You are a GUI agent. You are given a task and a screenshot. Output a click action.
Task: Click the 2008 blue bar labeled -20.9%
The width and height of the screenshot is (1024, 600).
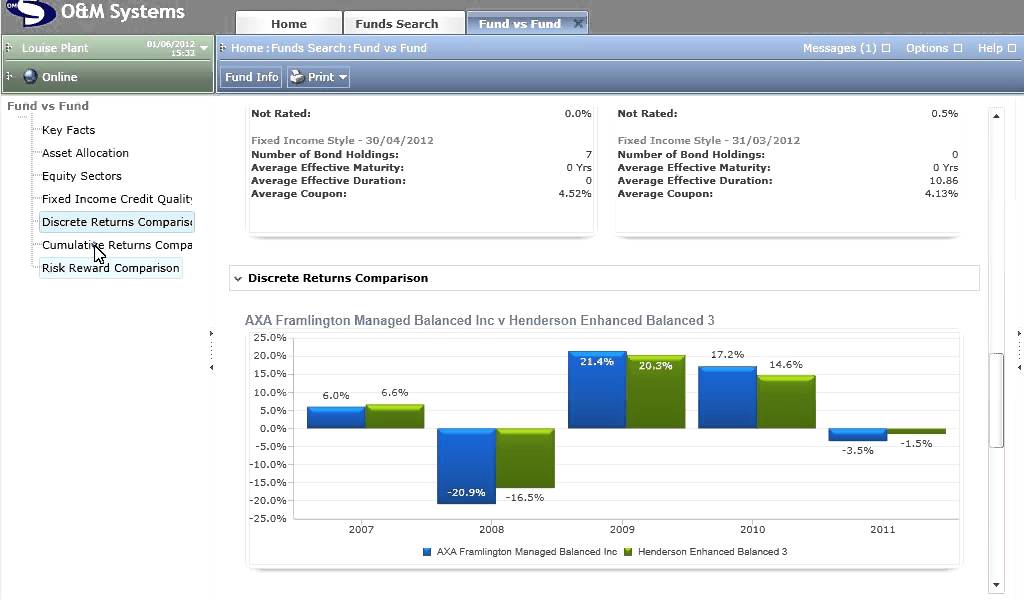tap(466, 466)
